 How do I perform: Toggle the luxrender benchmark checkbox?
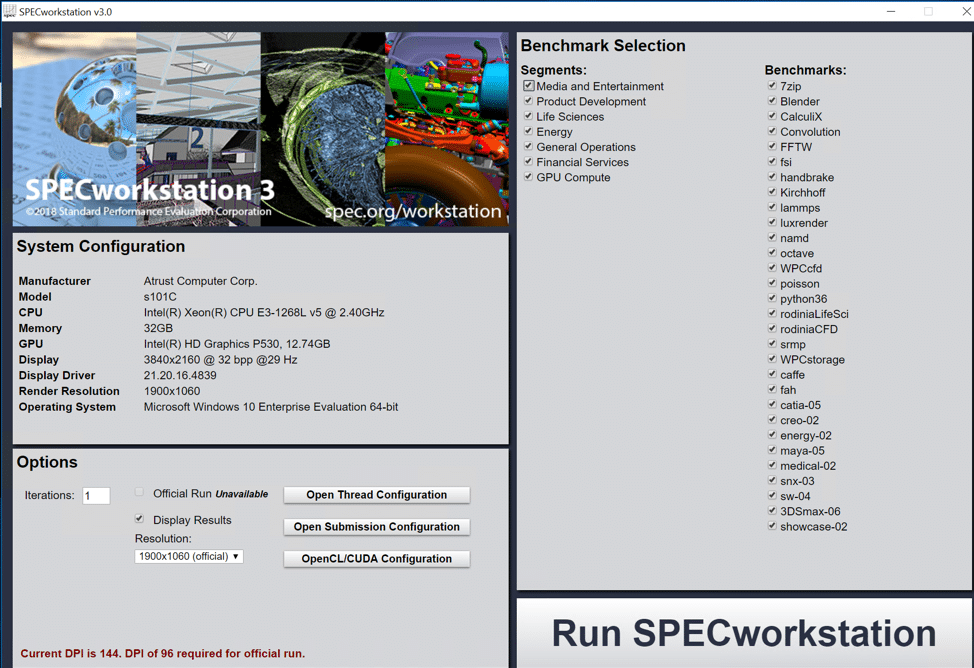(772, 222)
